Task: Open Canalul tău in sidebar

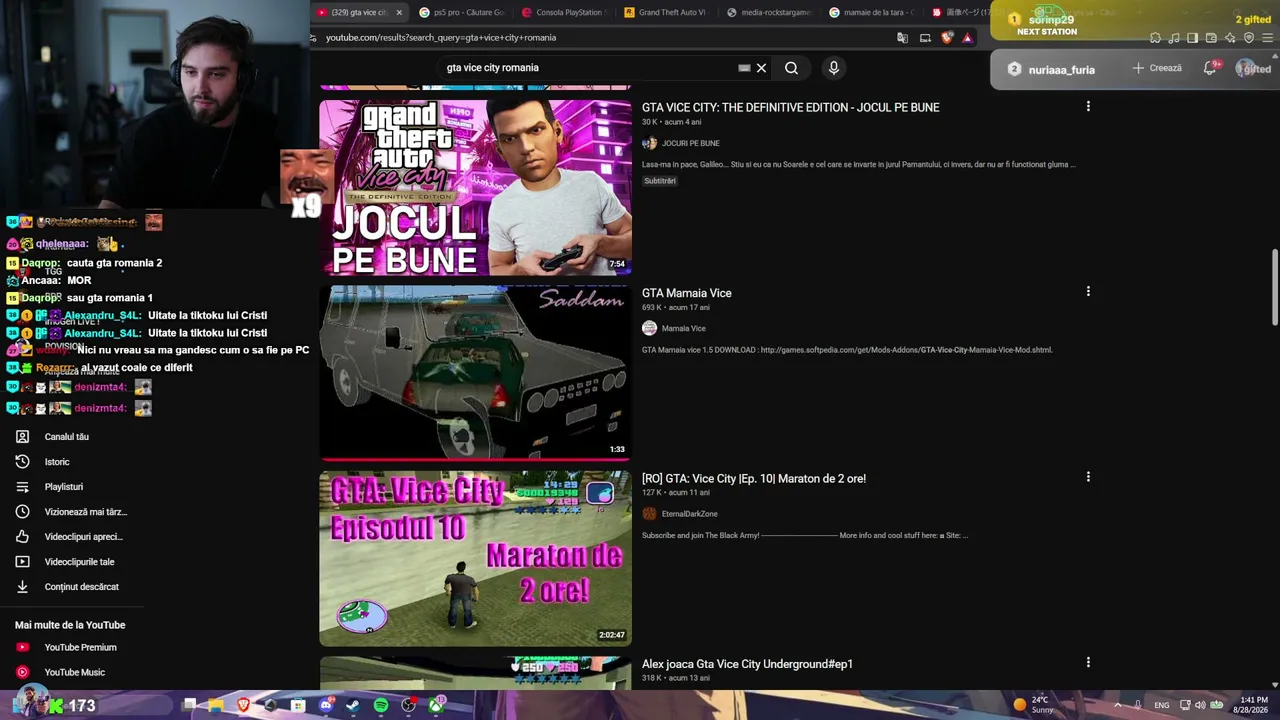Action: click(66, 437)
